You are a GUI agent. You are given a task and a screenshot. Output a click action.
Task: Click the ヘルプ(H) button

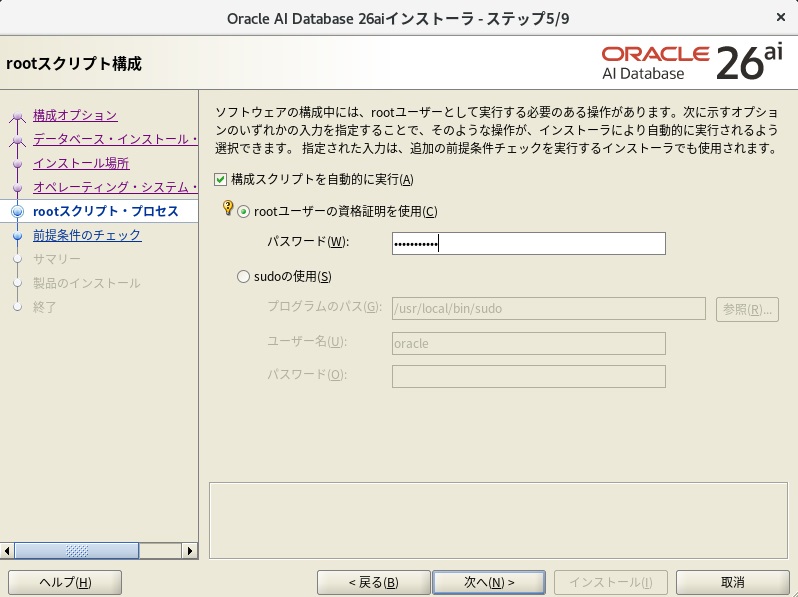click(65, 582)
